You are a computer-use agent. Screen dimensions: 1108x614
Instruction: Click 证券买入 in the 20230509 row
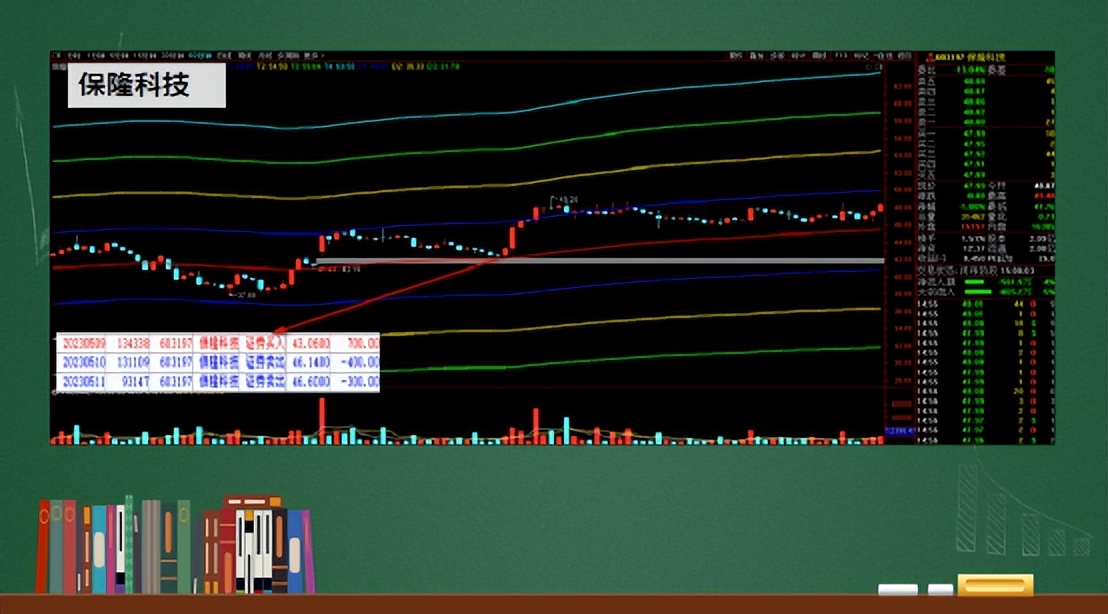tap(265, 343)
